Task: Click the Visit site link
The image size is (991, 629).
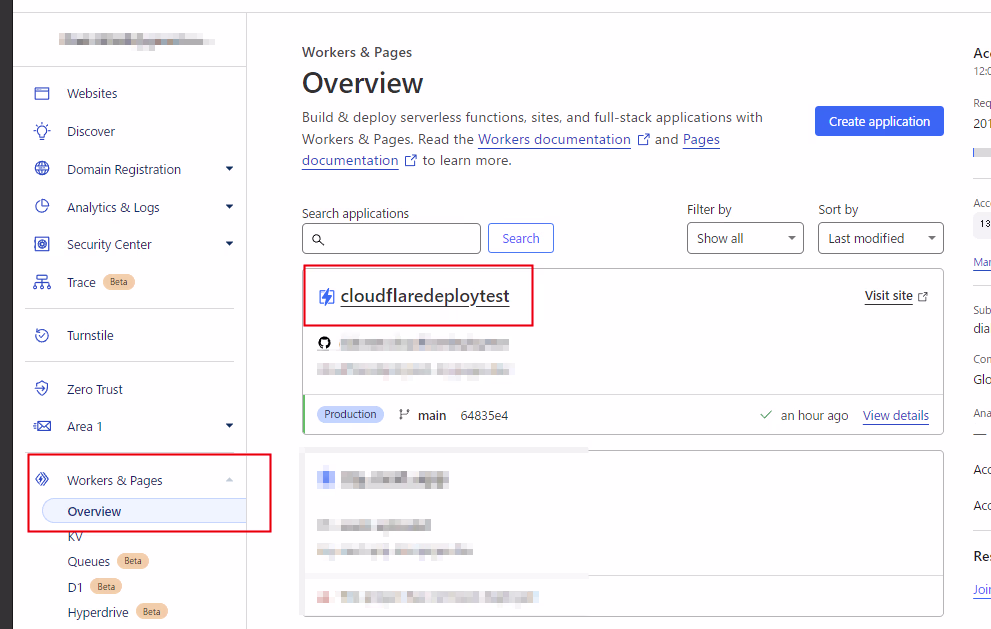Action: tap(889, 296)
